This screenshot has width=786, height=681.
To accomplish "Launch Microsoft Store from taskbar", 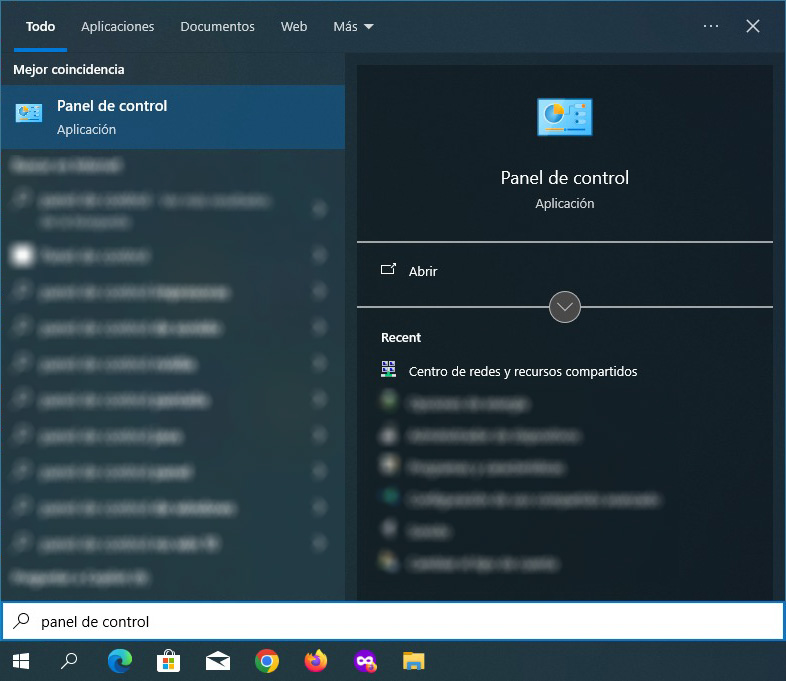I will (168, 661).
